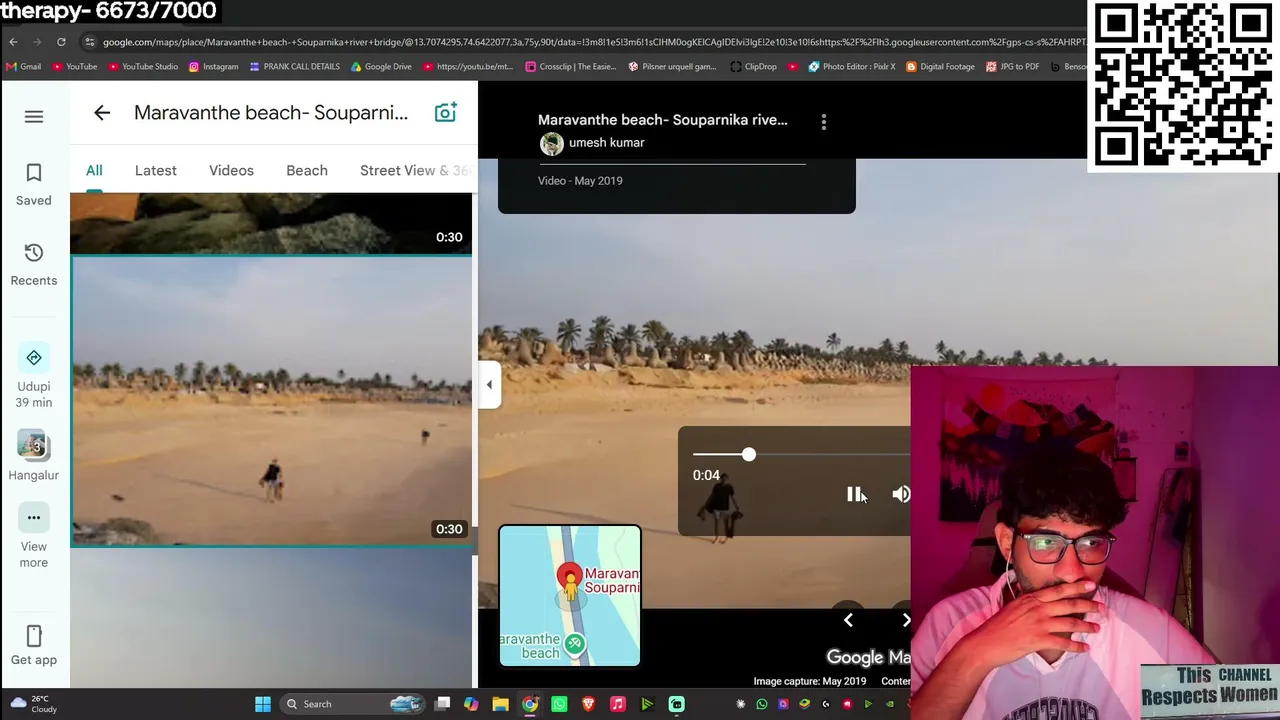Screen dimensions: 1280x720
Task: Open the Brave browser from the taskbar
Action: (588, 704)
